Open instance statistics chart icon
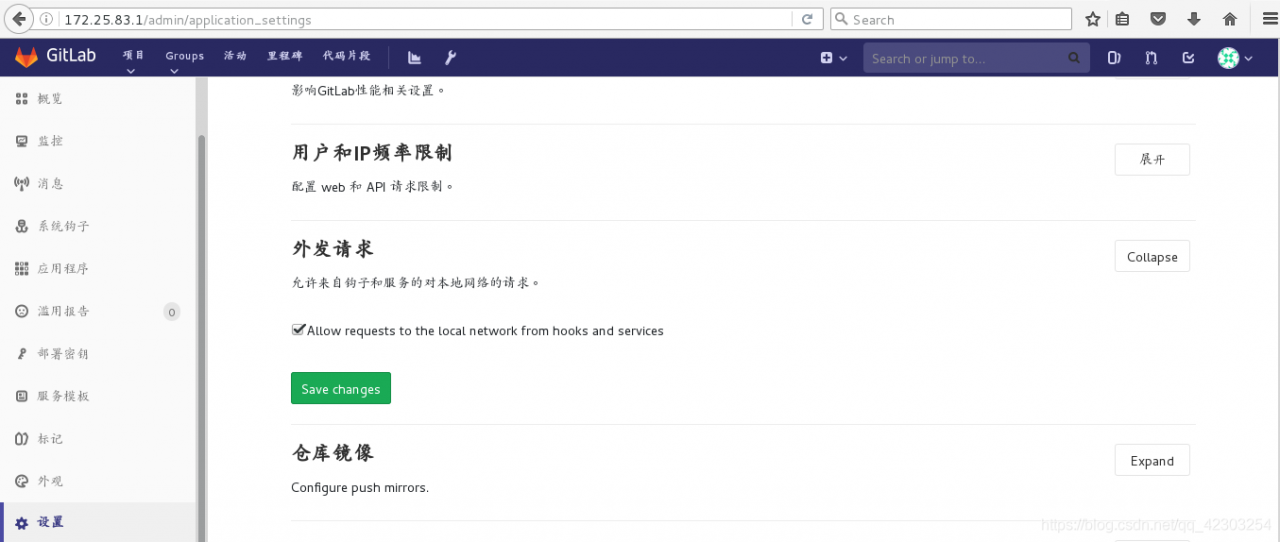The image size is (1280, 542). click(x=415, y=58)
